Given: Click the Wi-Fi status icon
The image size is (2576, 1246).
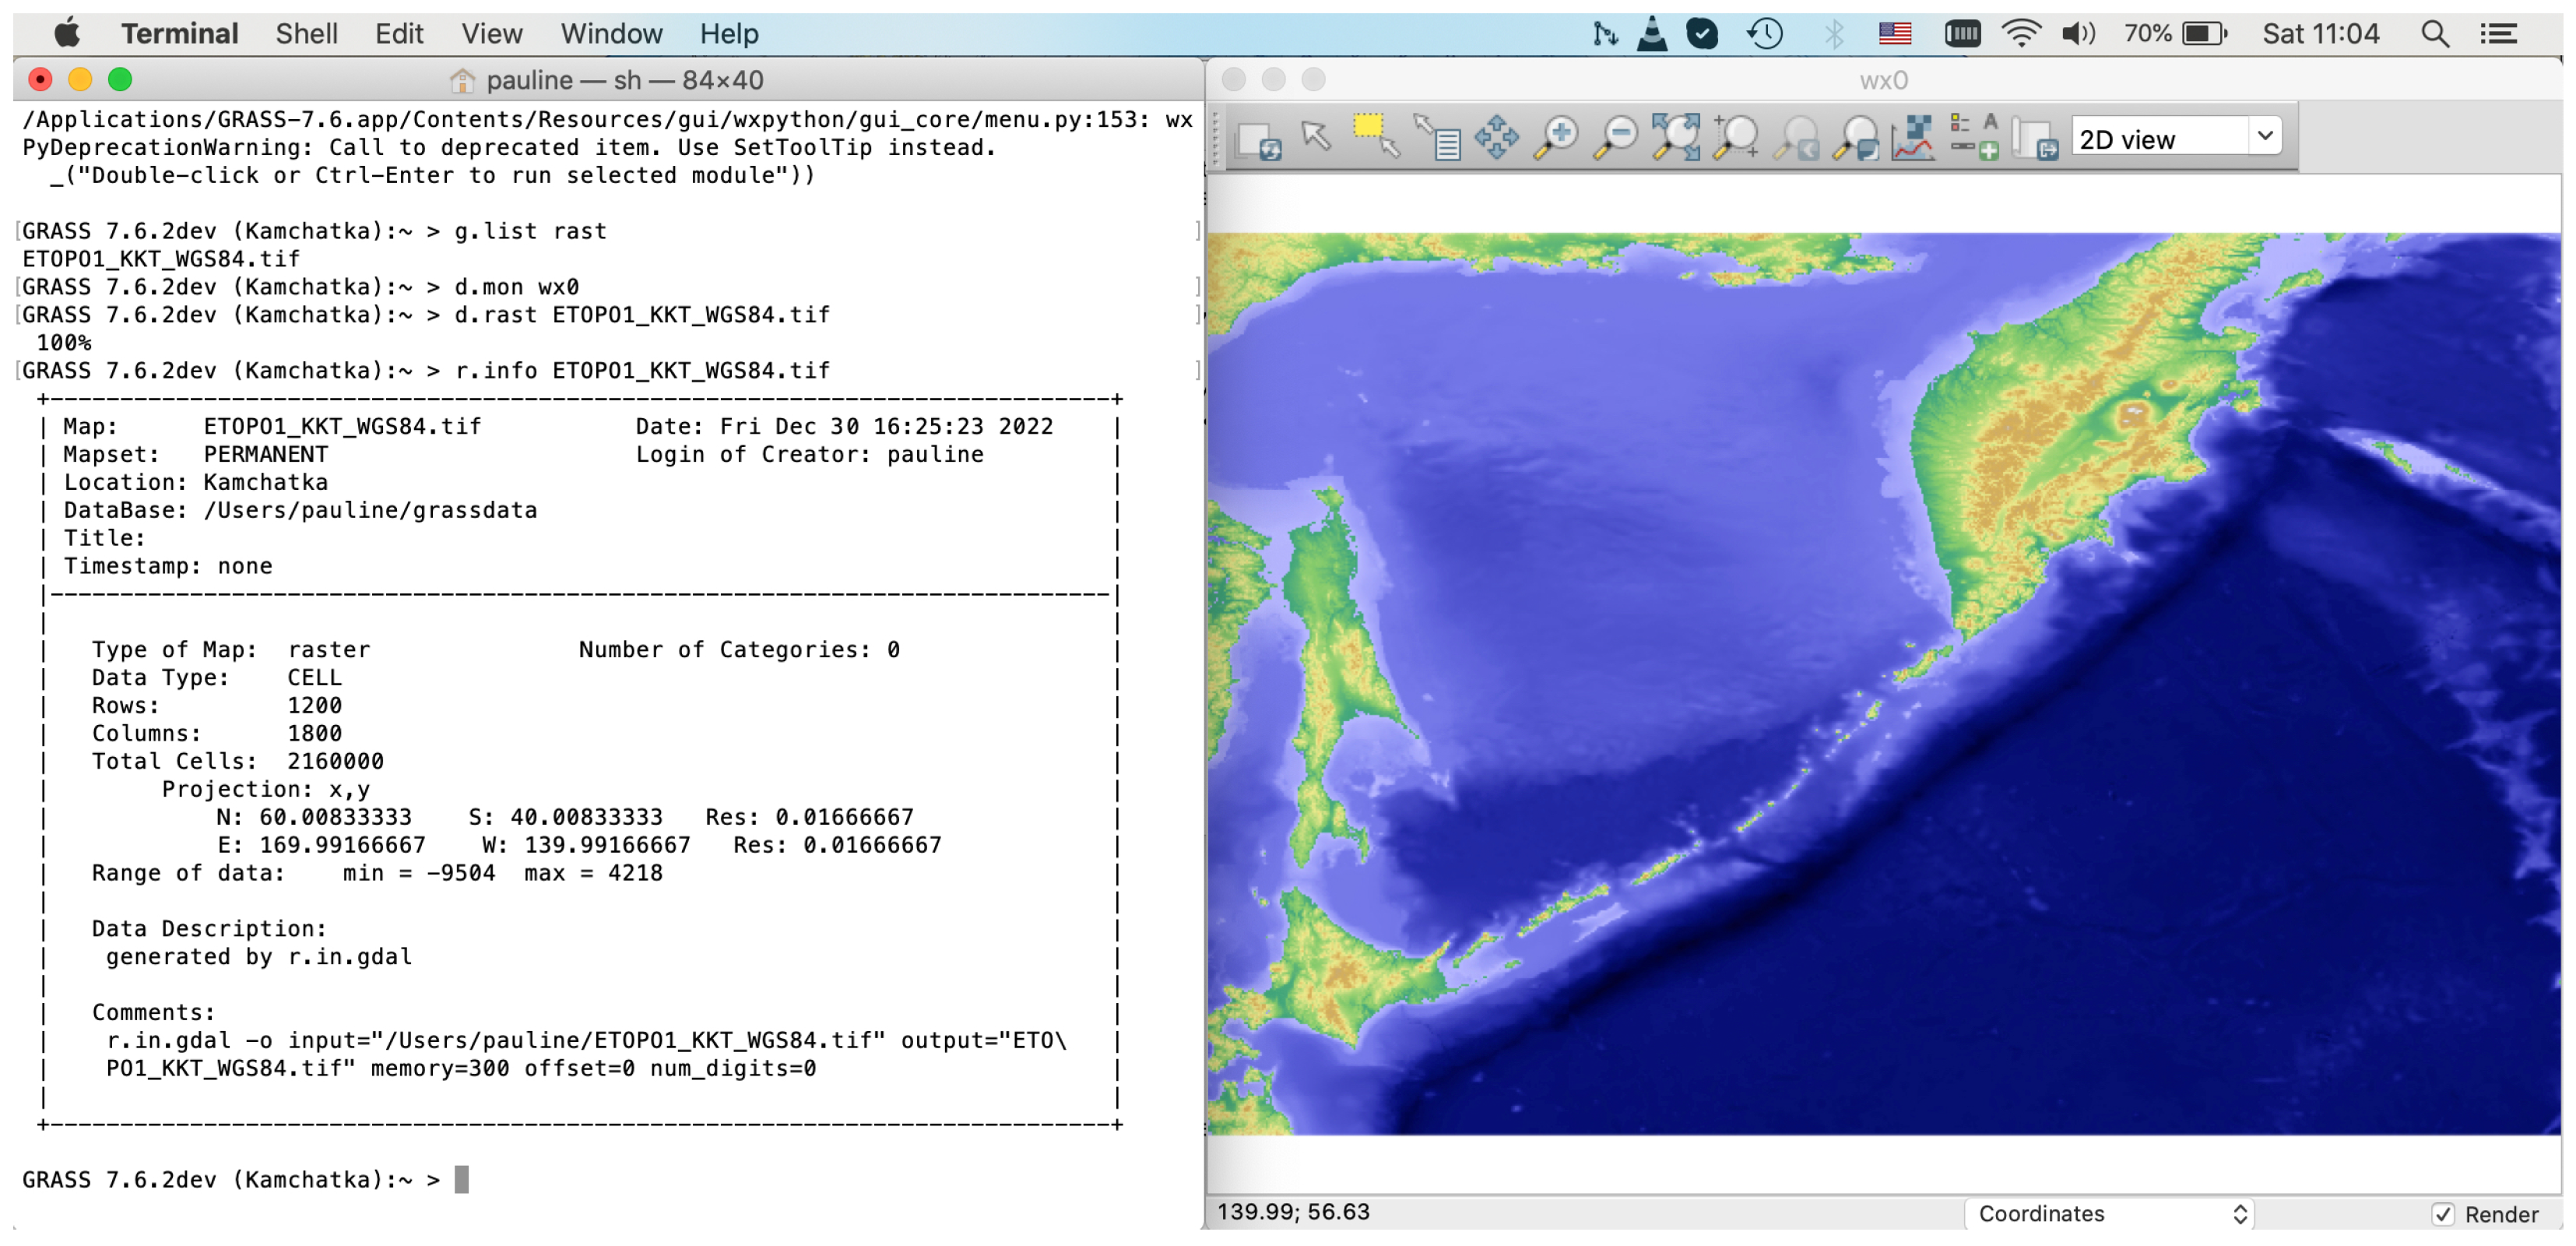Looking at the screenshot, I should coord(2020,34).
